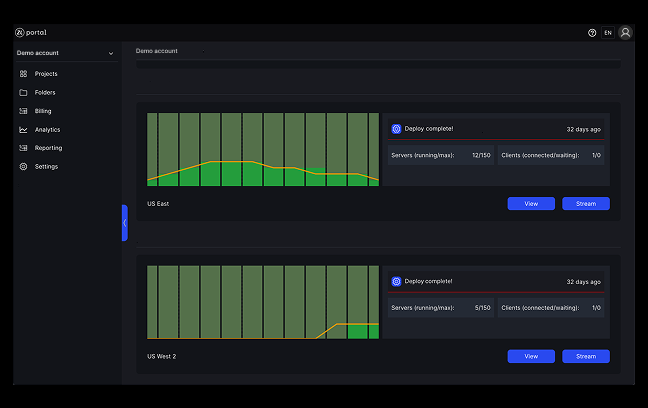Navigate to Reporting
Image resolution: width=648 pixels, height=408 pixels.
click(x=48, y=148)
